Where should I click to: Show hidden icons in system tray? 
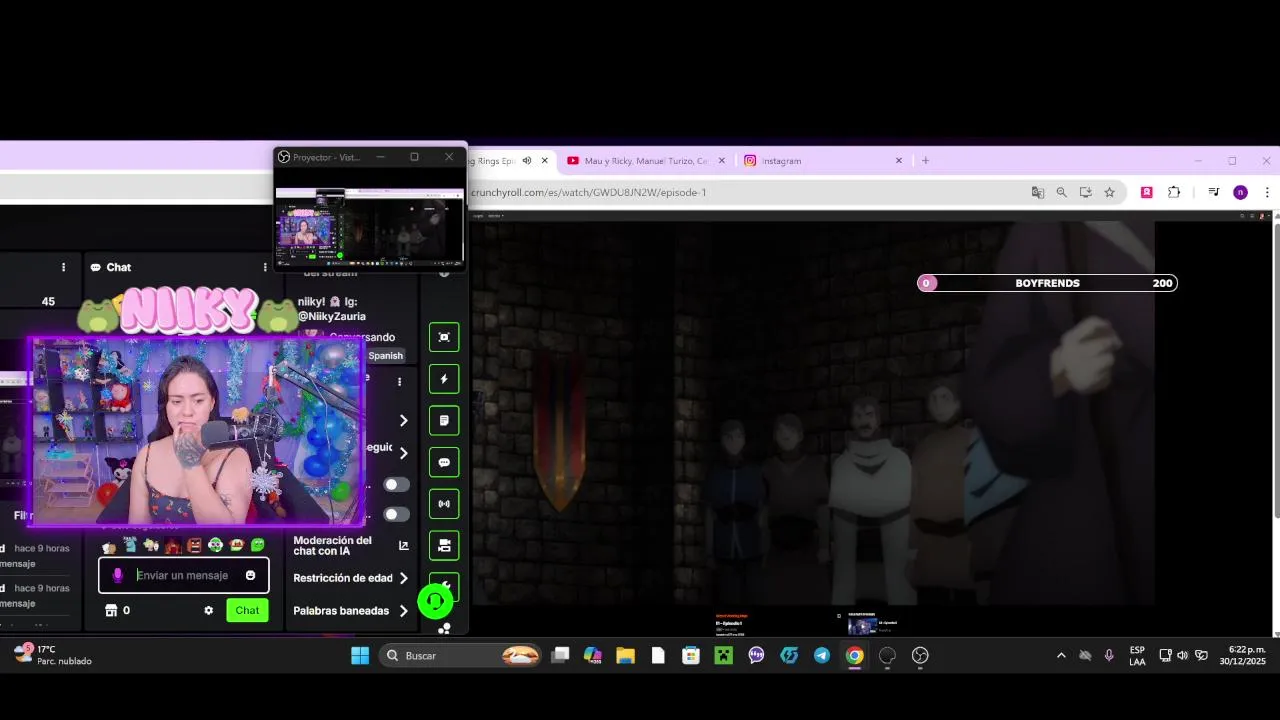[1061, 656]
